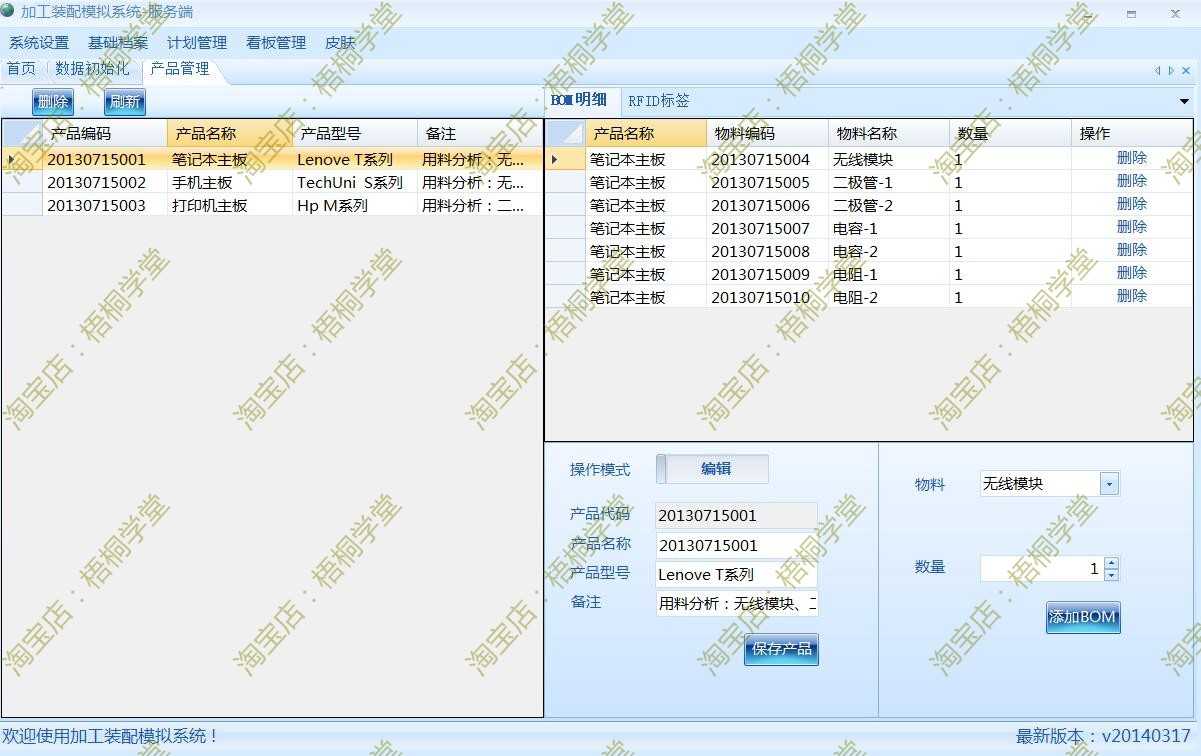Click the 手机主板 product name cell

coord(230,182)
